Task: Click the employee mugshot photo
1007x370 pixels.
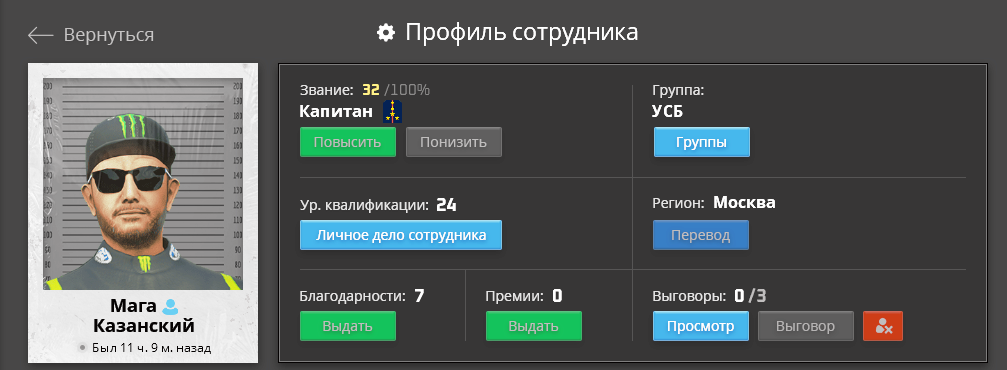Action: point(143,184)
